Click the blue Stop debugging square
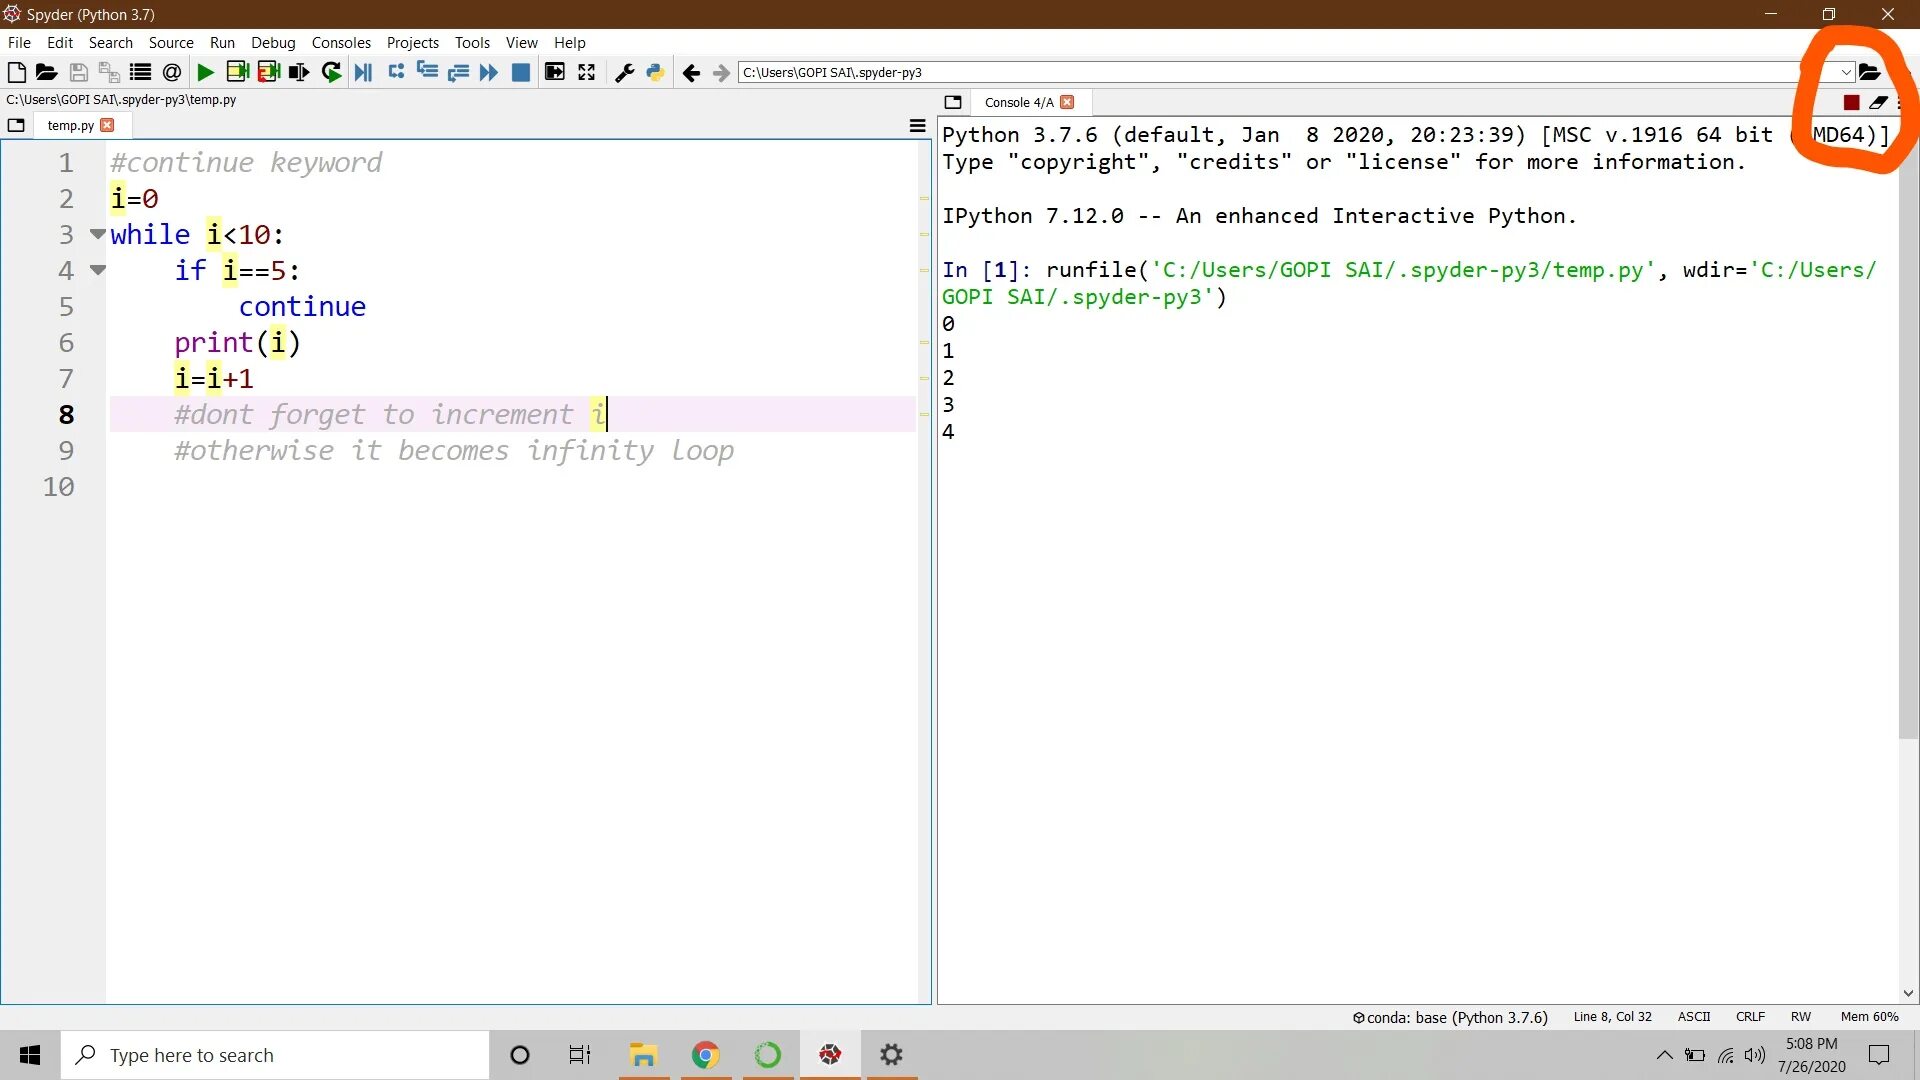The width and height of the screenshot is (1920, 1080). [520, 72]
